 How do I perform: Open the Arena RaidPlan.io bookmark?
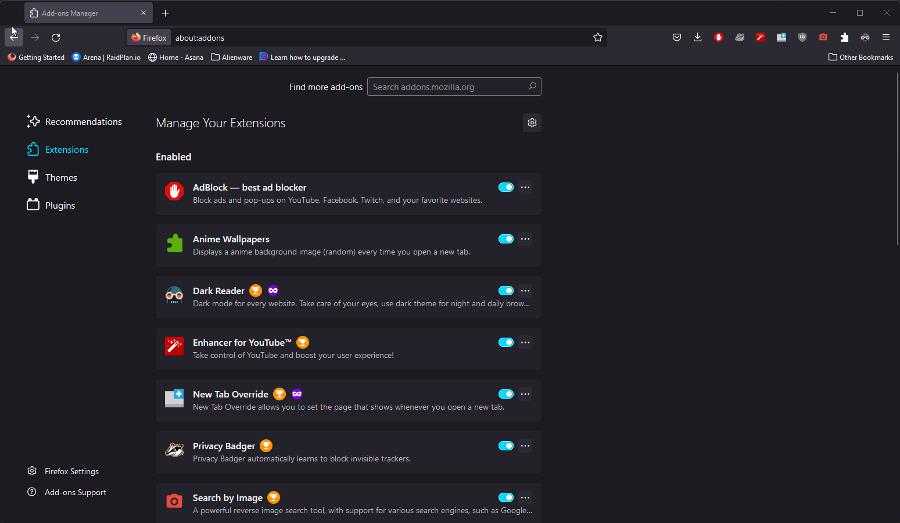pyautogui.click(x=106, y=57)
